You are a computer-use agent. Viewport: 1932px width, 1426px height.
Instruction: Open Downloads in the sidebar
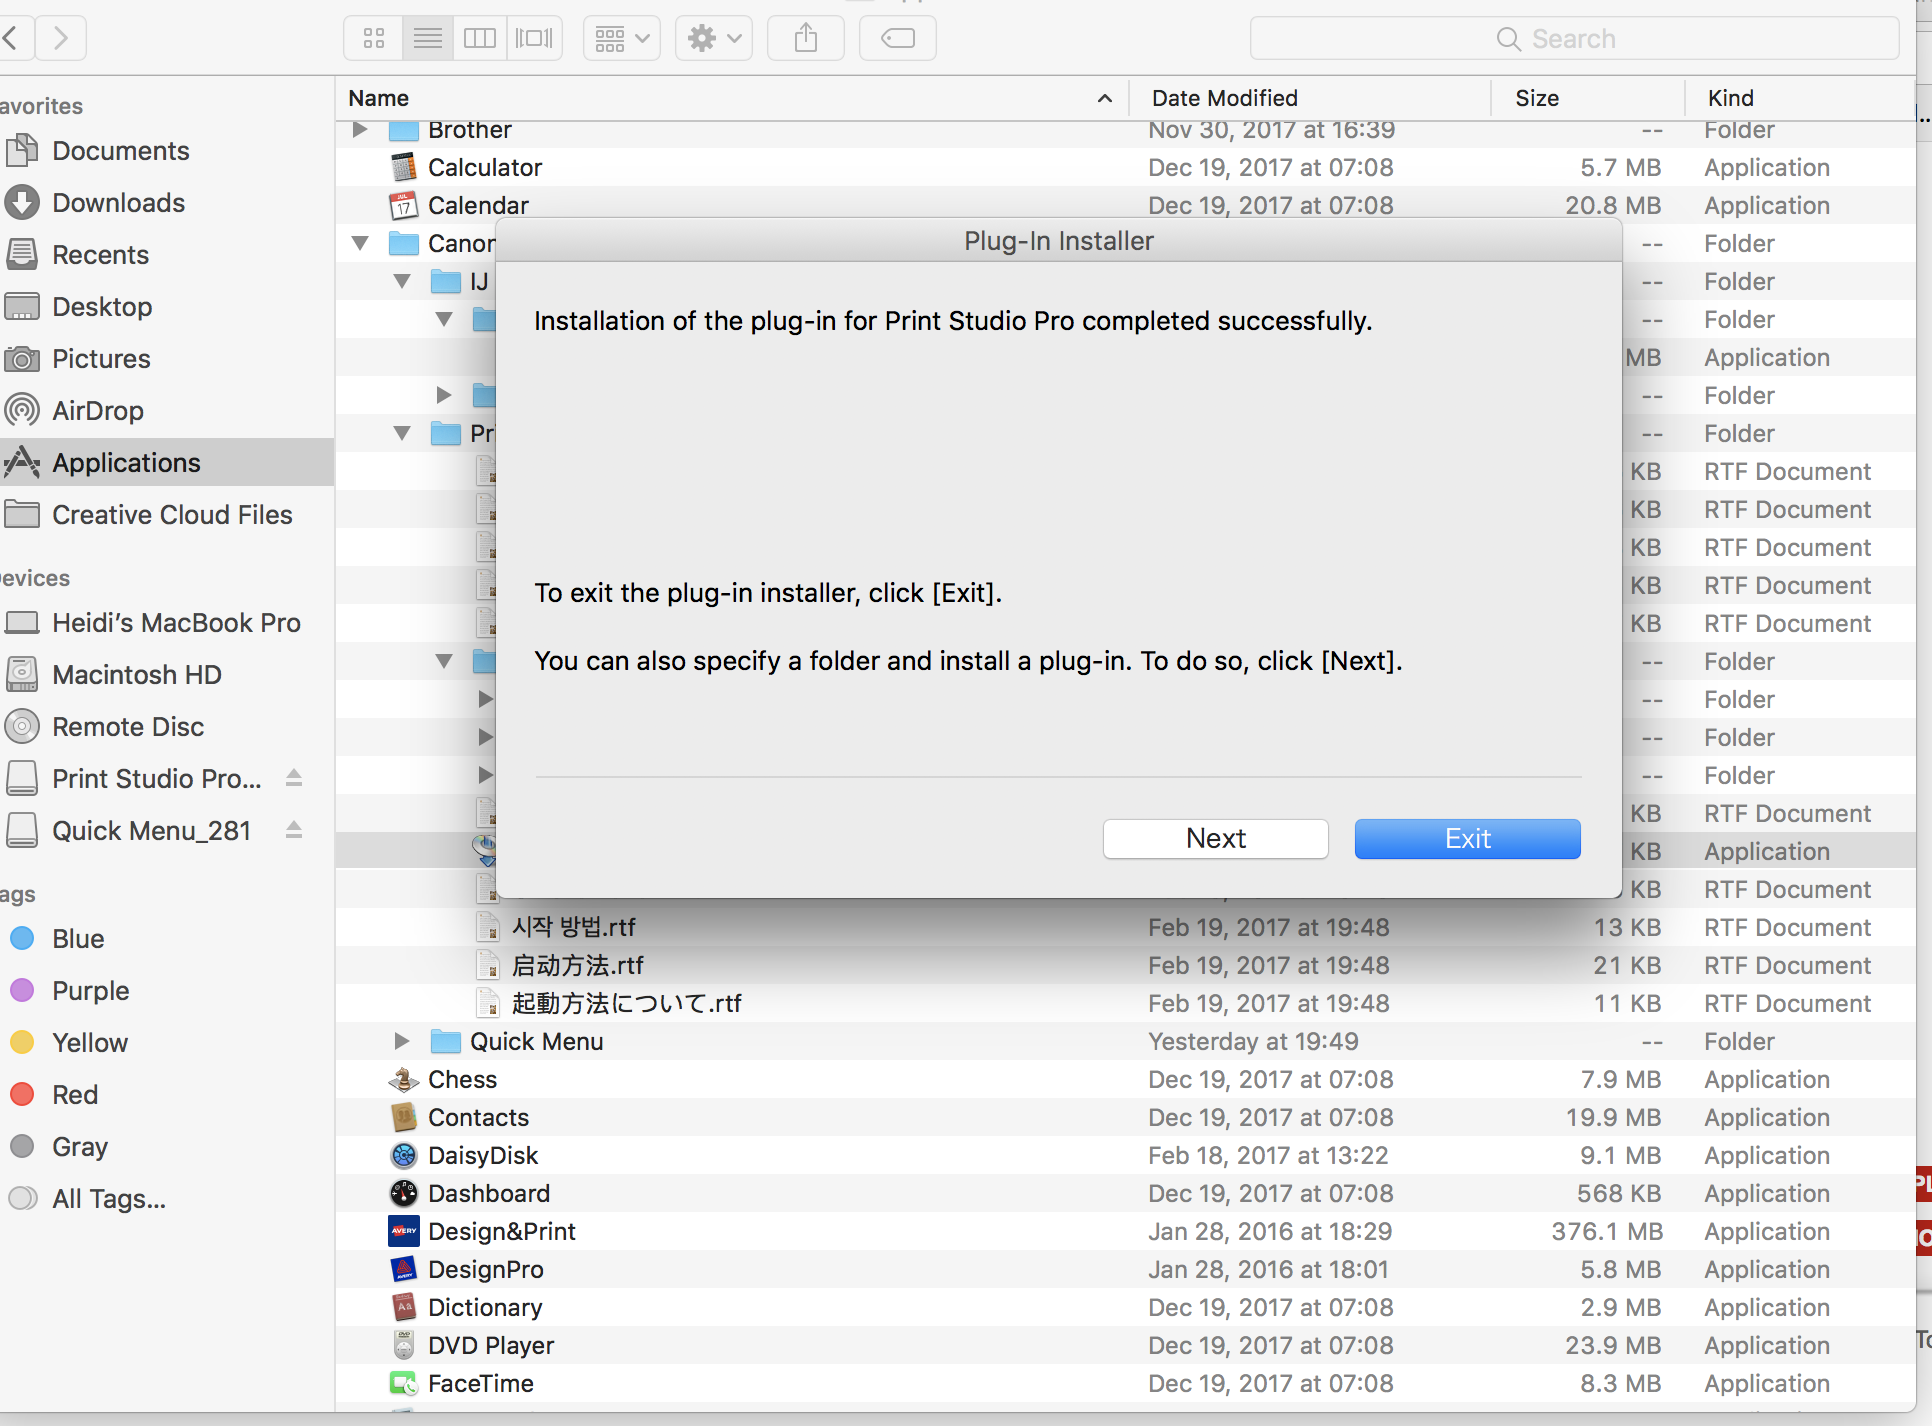coord(118,203)
